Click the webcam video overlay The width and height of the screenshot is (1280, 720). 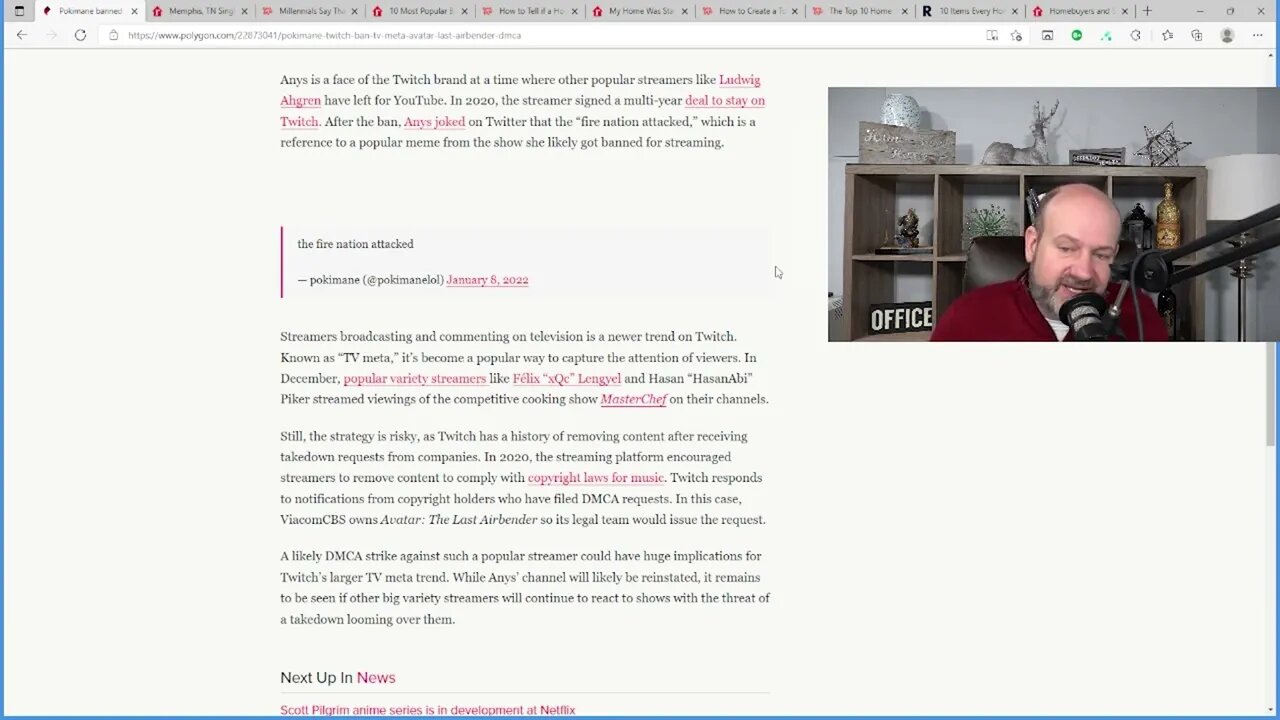pos(1053,214)
